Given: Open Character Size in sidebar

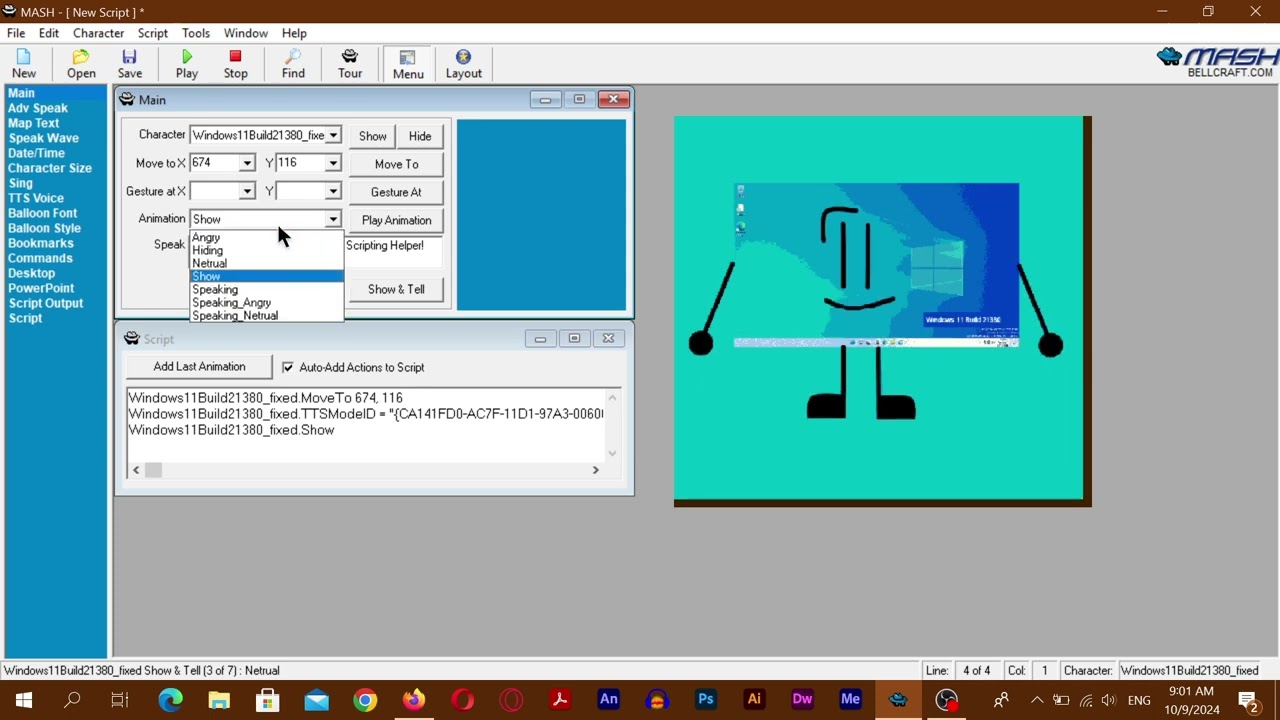Looking at the screenshot, I should (50, 168).
